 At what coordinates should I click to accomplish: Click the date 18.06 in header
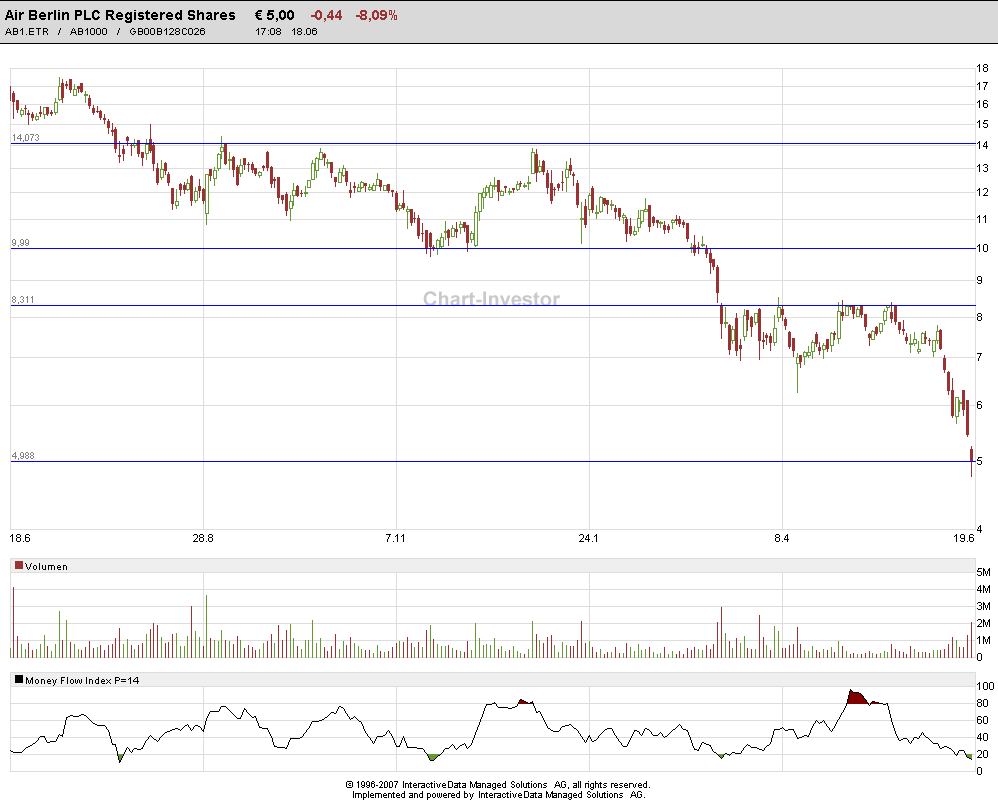(x=304, y=32)
